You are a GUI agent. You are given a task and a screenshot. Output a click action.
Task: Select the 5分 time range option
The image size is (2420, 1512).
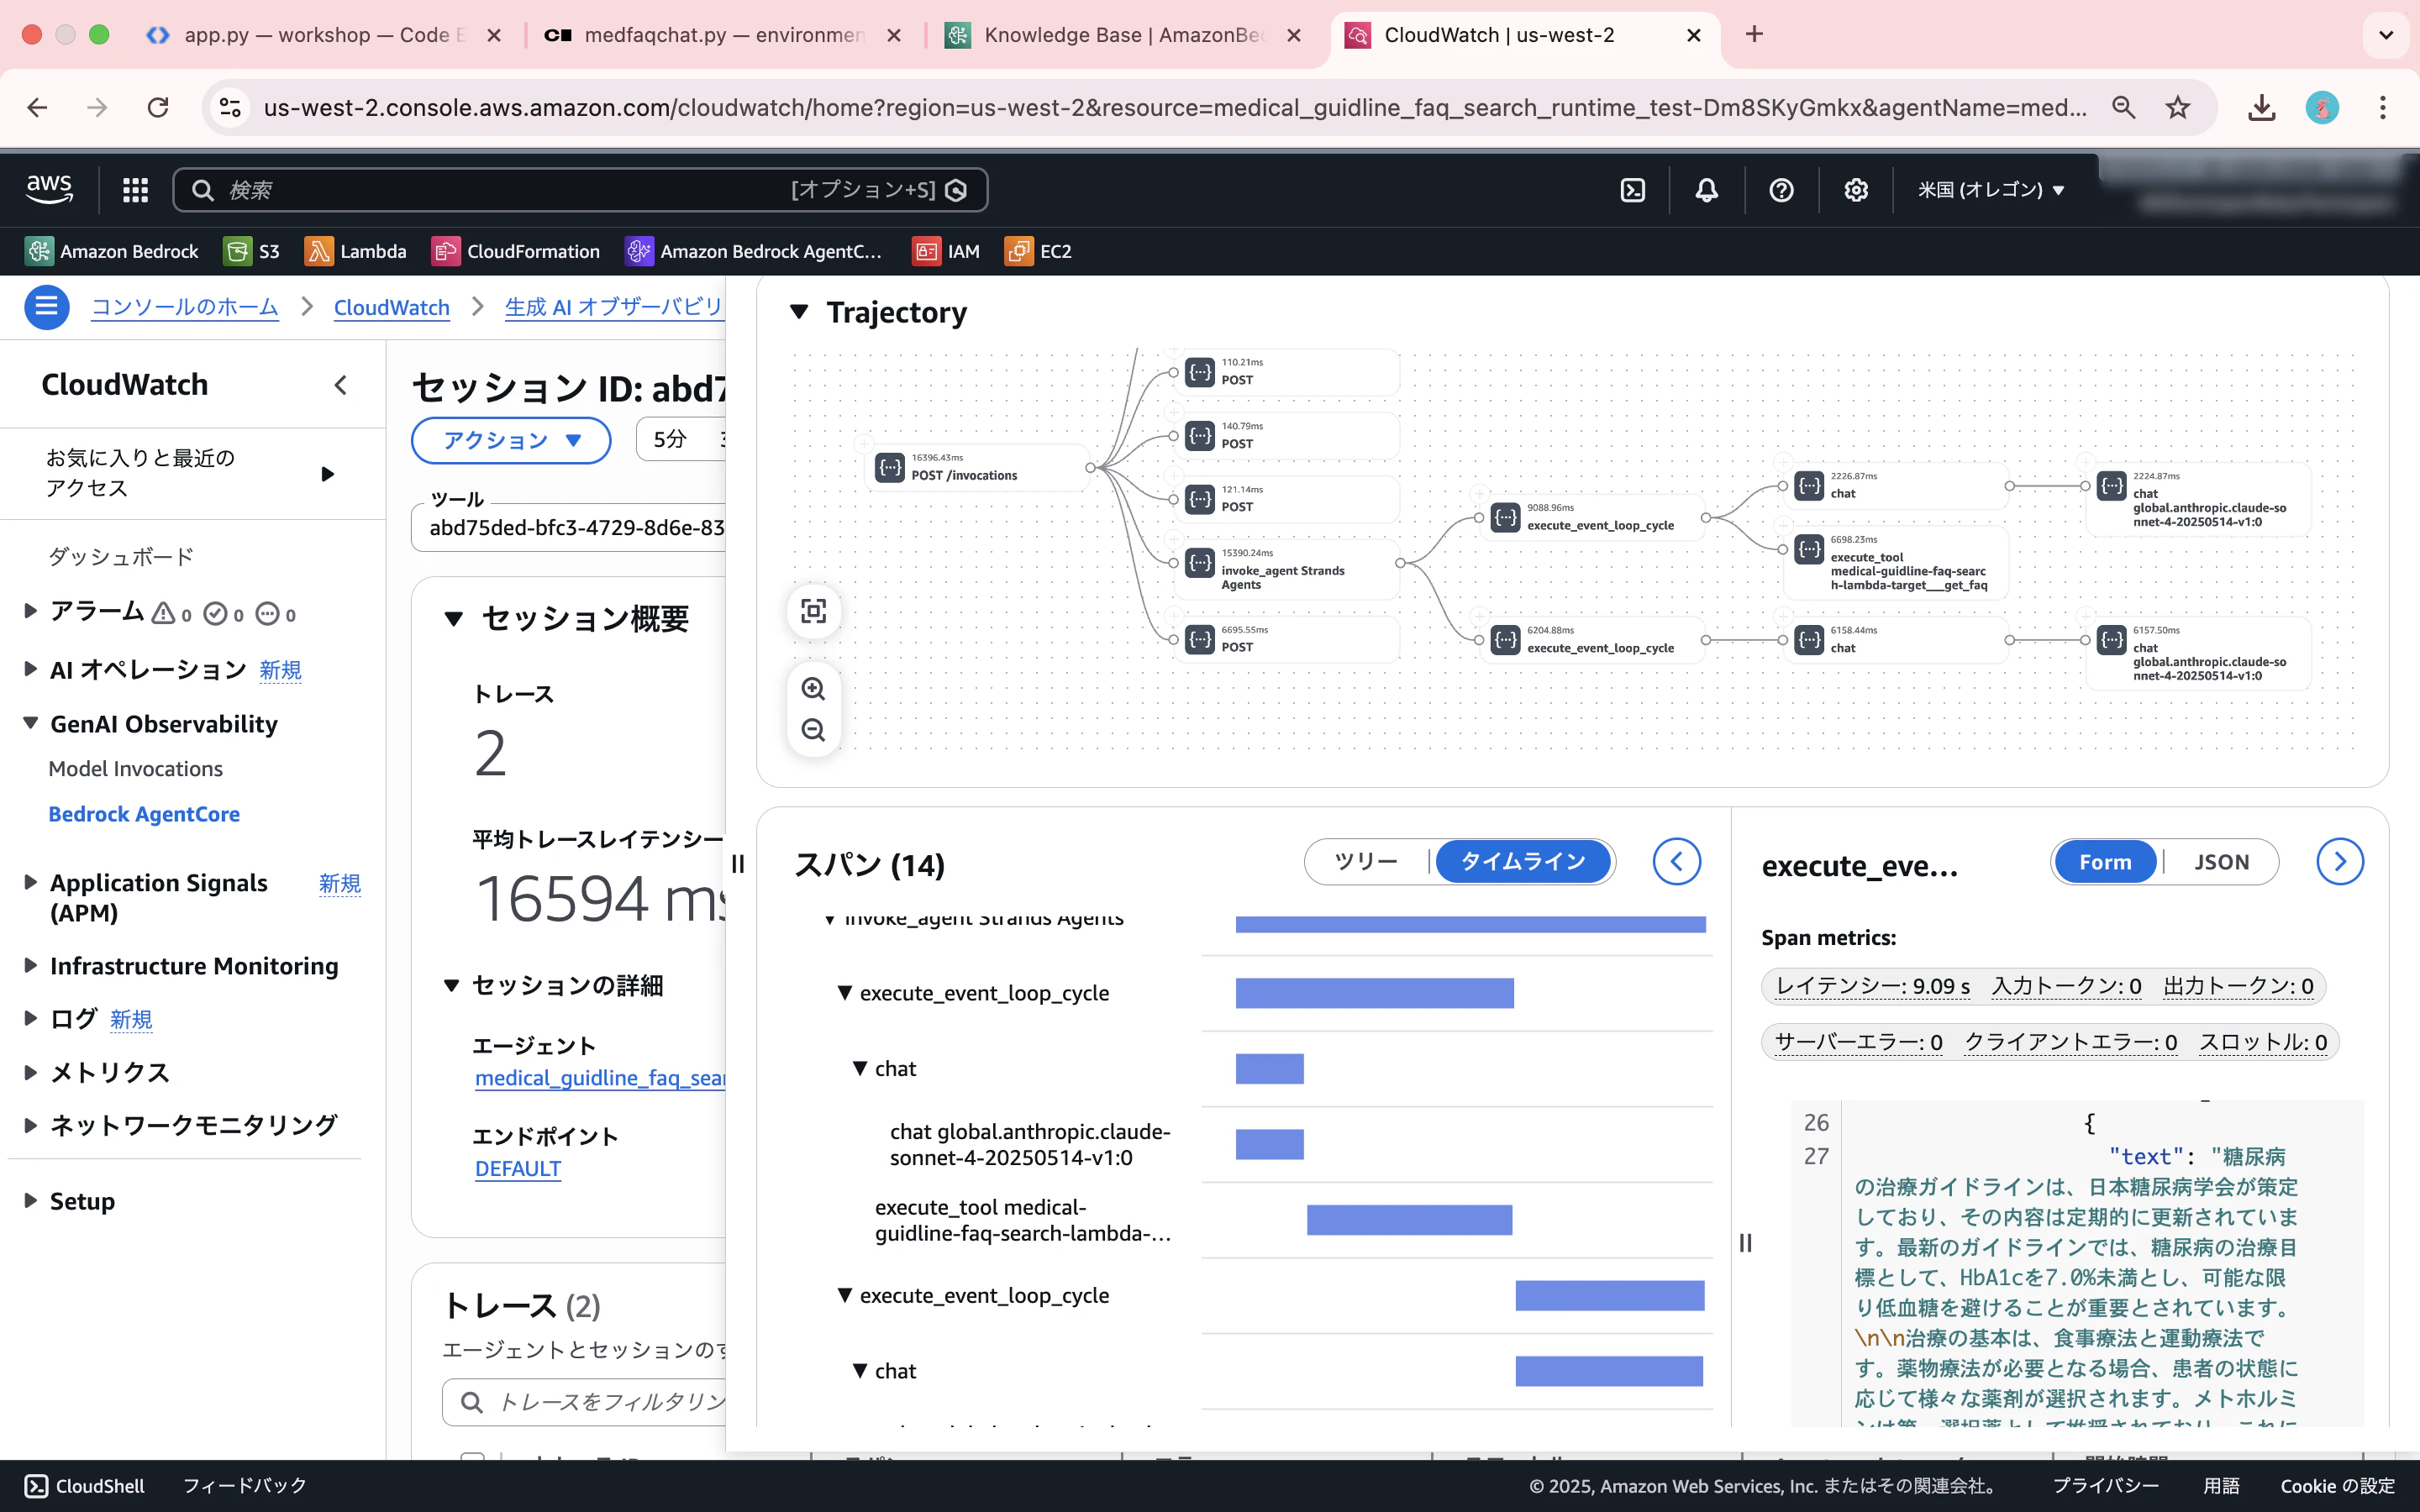pos(670,440)
